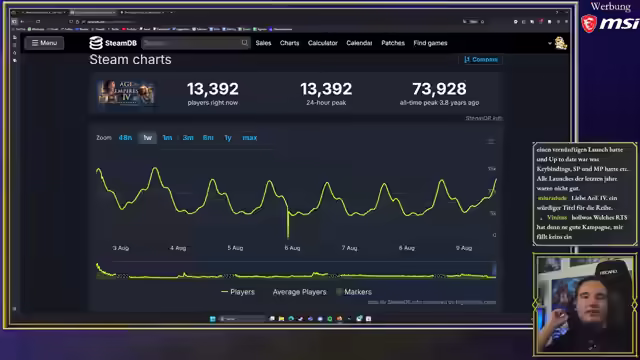This screenshot has height=360, width=640.
Task: Expand the user account dropdown arrow
Action: tap(550, 43)
